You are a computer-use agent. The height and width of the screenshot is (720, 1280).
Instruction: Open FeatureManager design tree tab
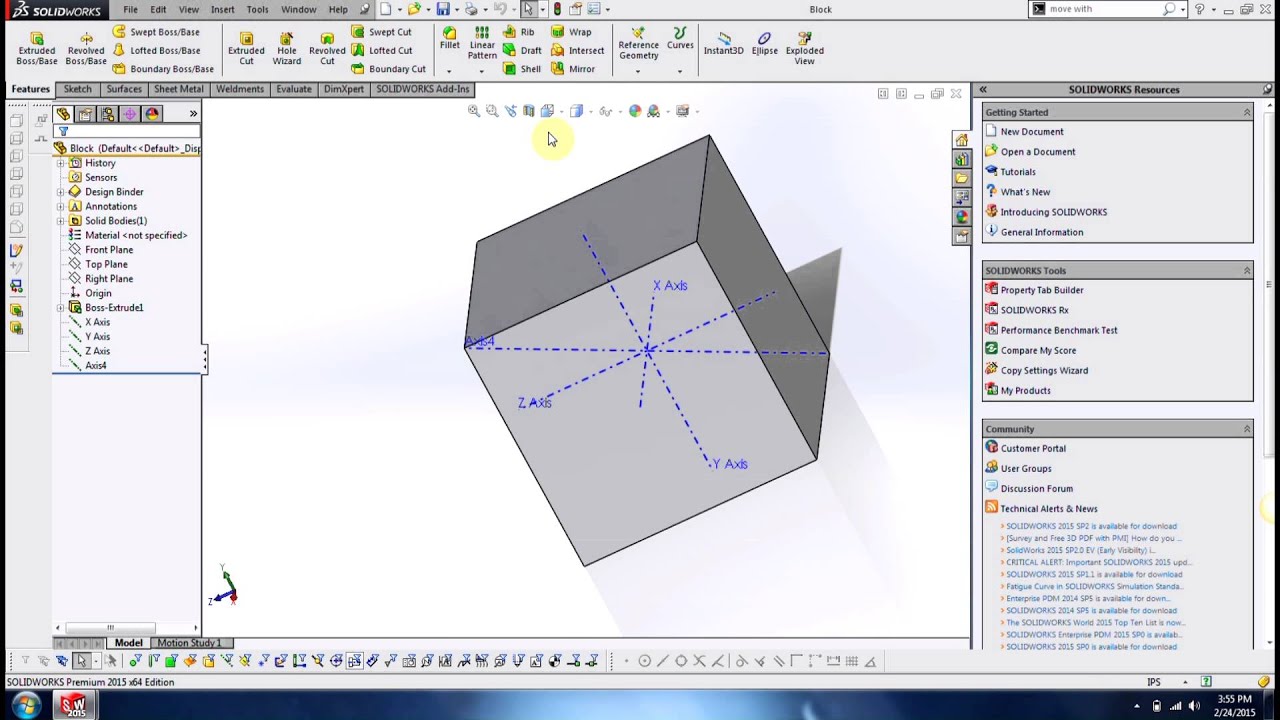pyautogui.click(x=64, y=114)
